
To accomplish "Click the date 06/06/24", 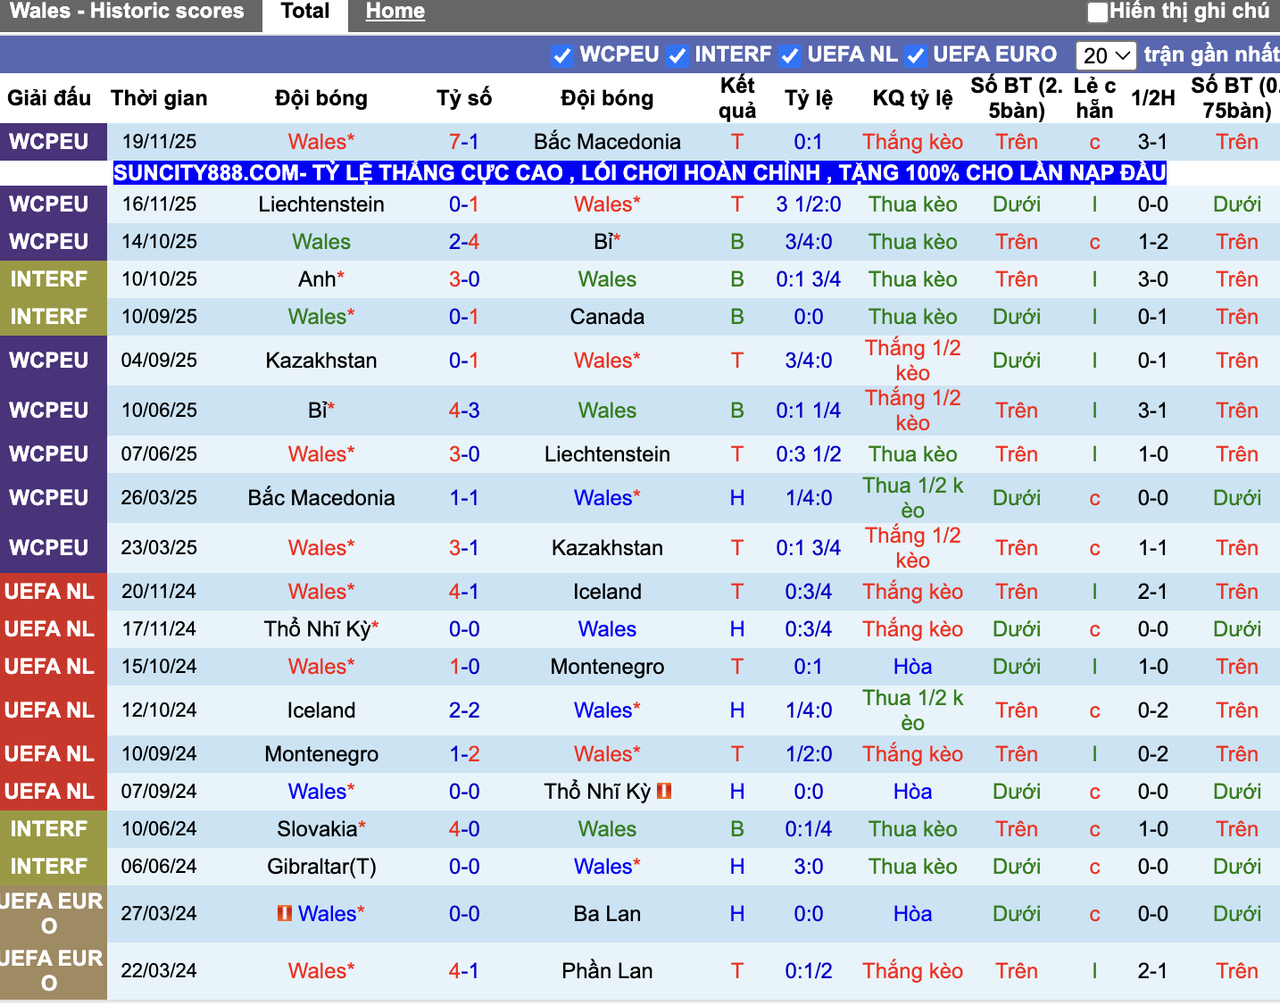I will coord(159,867).
